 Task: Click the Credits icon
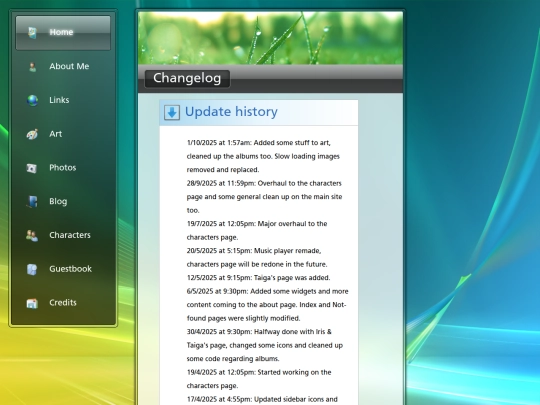(x=32, y=303)
